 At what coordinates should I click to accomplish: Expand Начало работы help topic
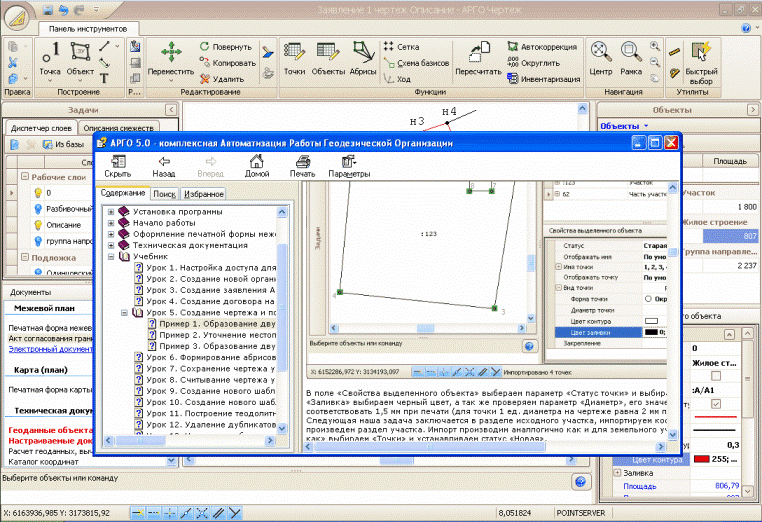tap(111, 223)
